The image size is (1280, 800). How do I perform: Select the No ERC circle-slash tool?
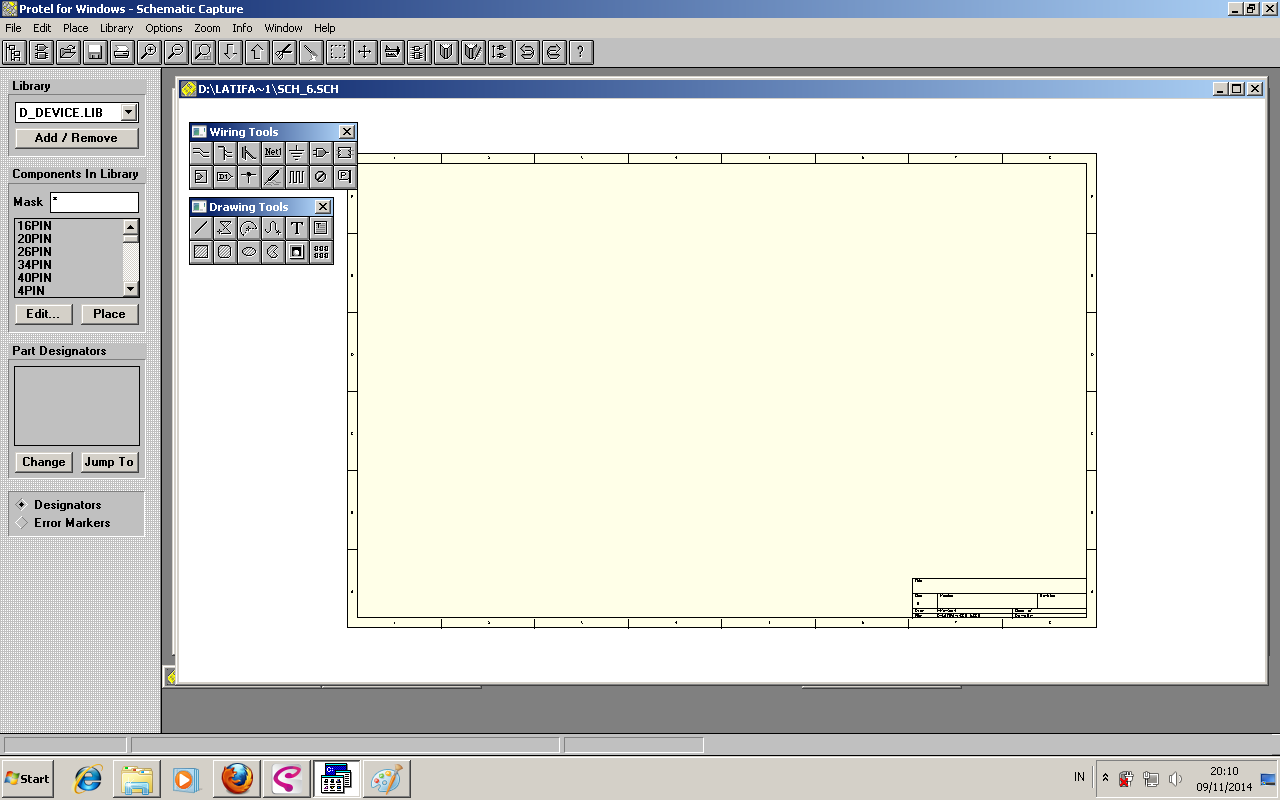(x=320, y=177)
